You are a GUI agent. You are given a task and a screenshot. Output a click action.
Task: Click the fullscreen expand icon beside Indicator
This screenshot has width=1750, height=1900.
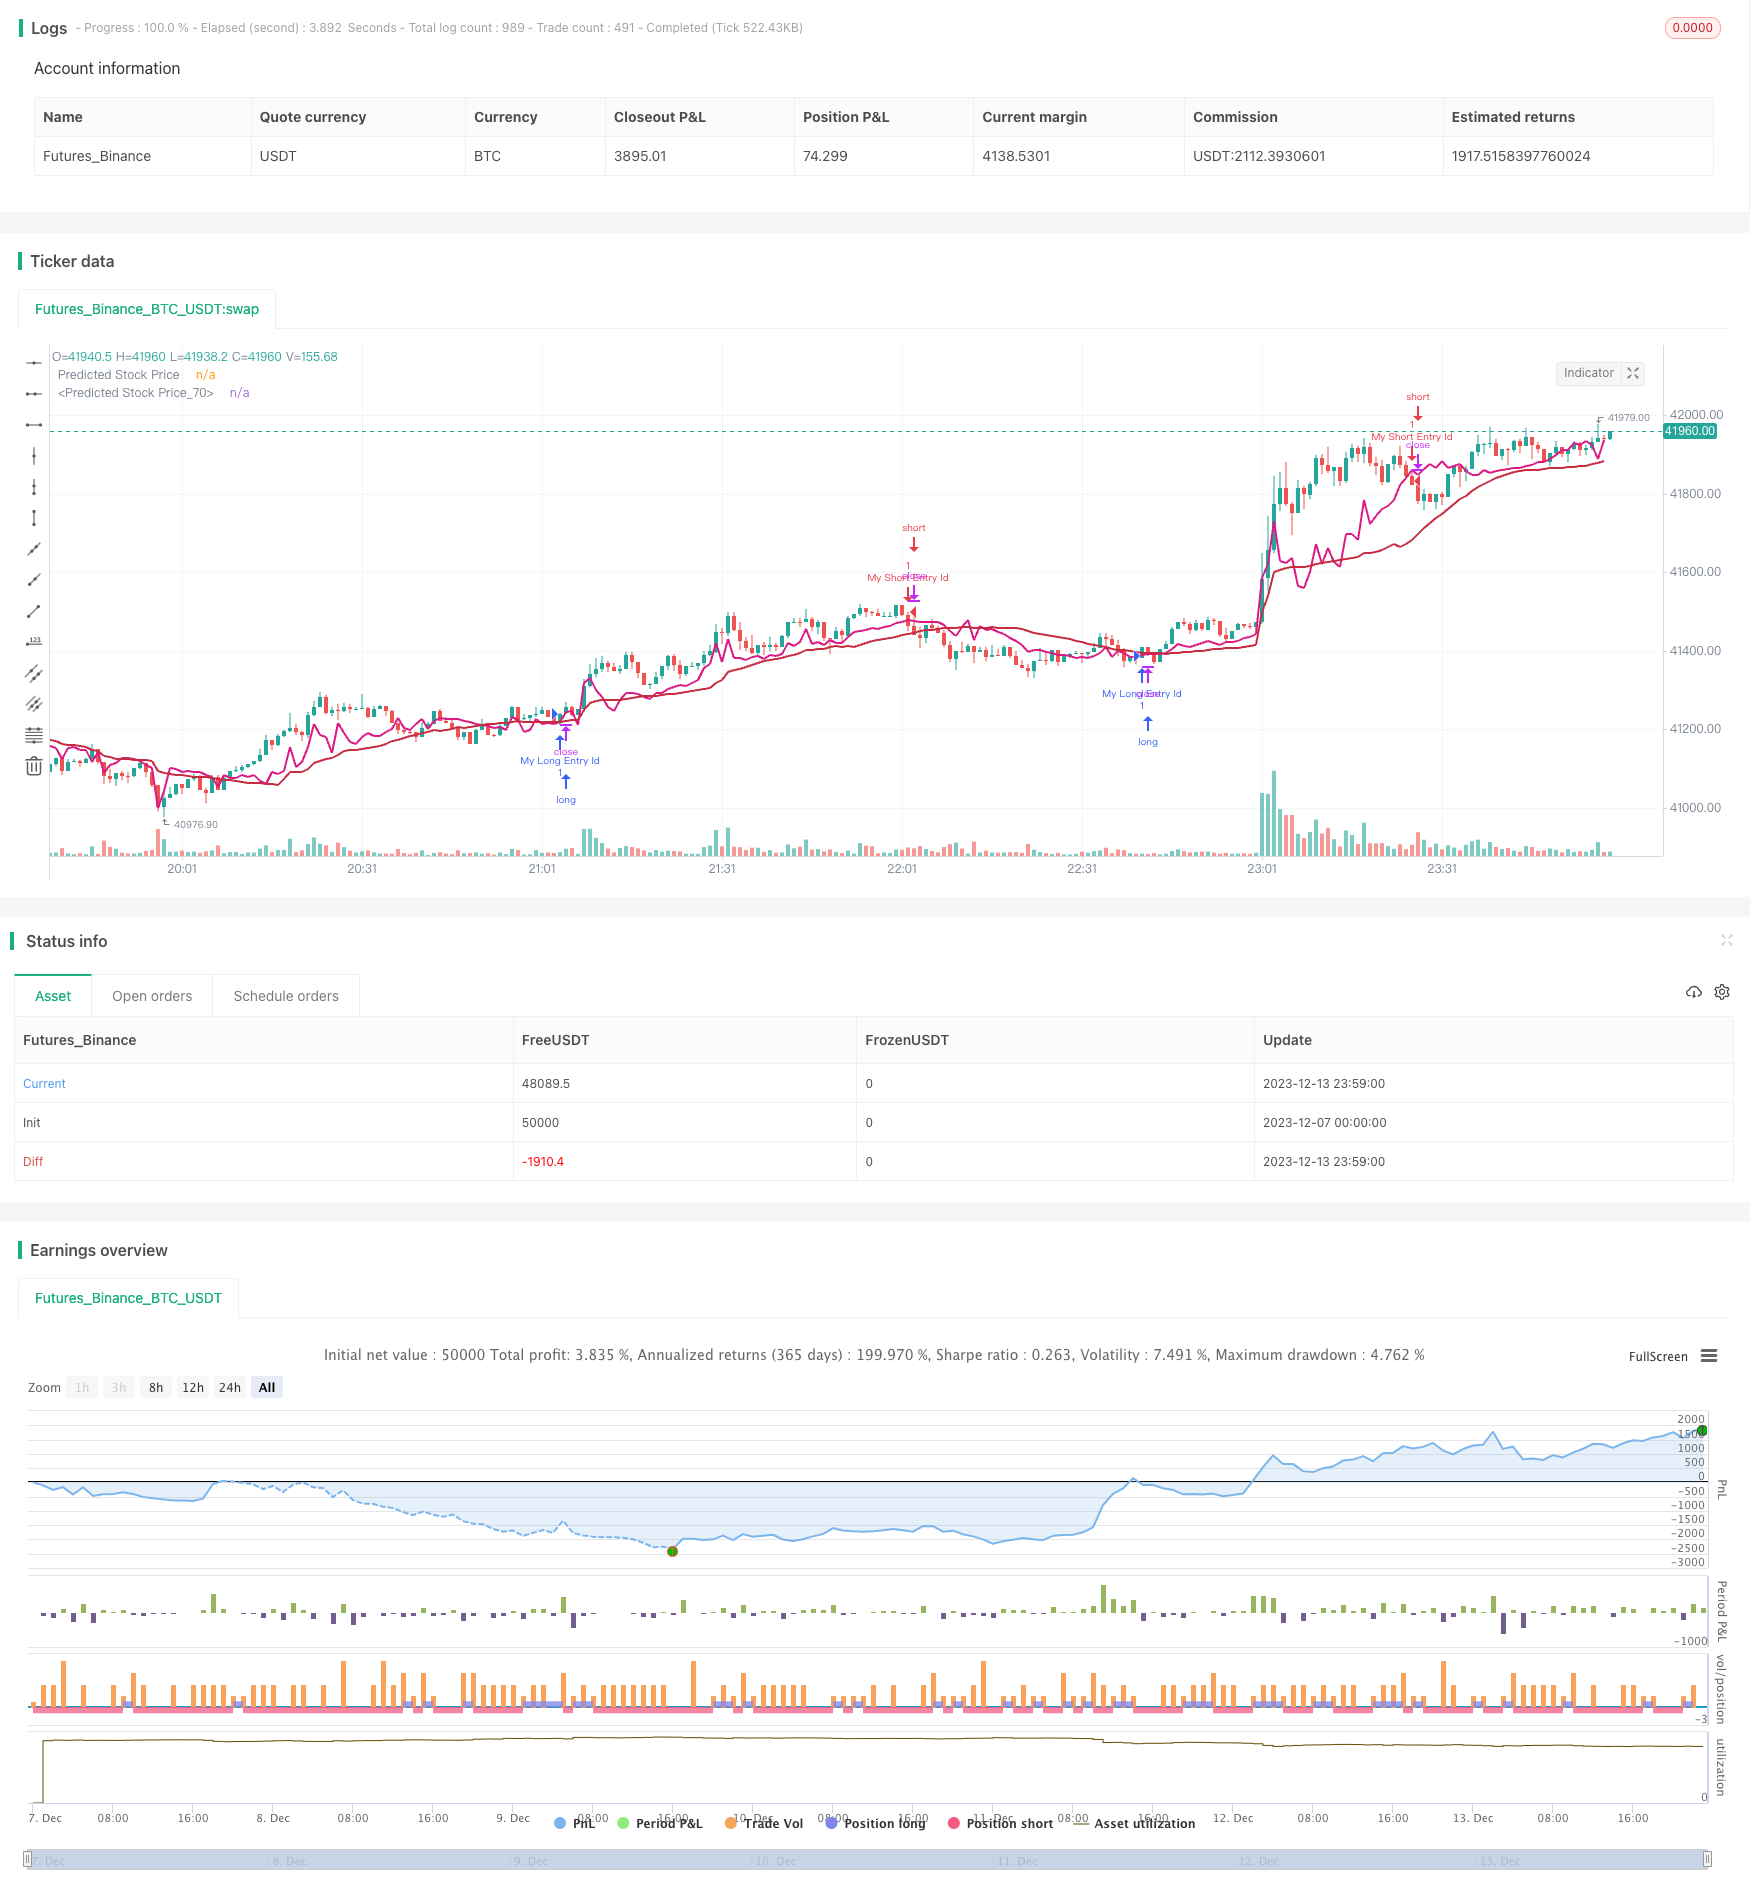pyautogui.click(x=1633, y=373)
